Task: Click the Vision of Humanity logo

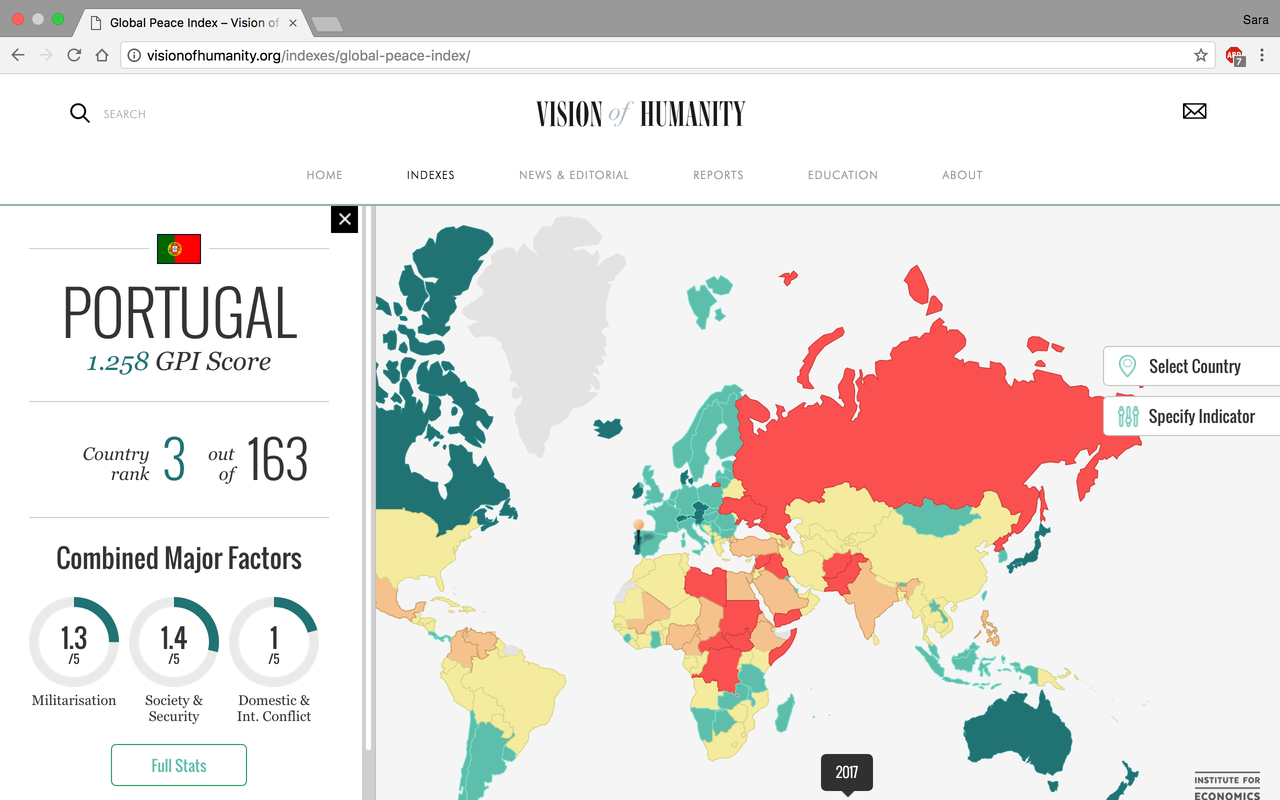Action: point(640,114)
